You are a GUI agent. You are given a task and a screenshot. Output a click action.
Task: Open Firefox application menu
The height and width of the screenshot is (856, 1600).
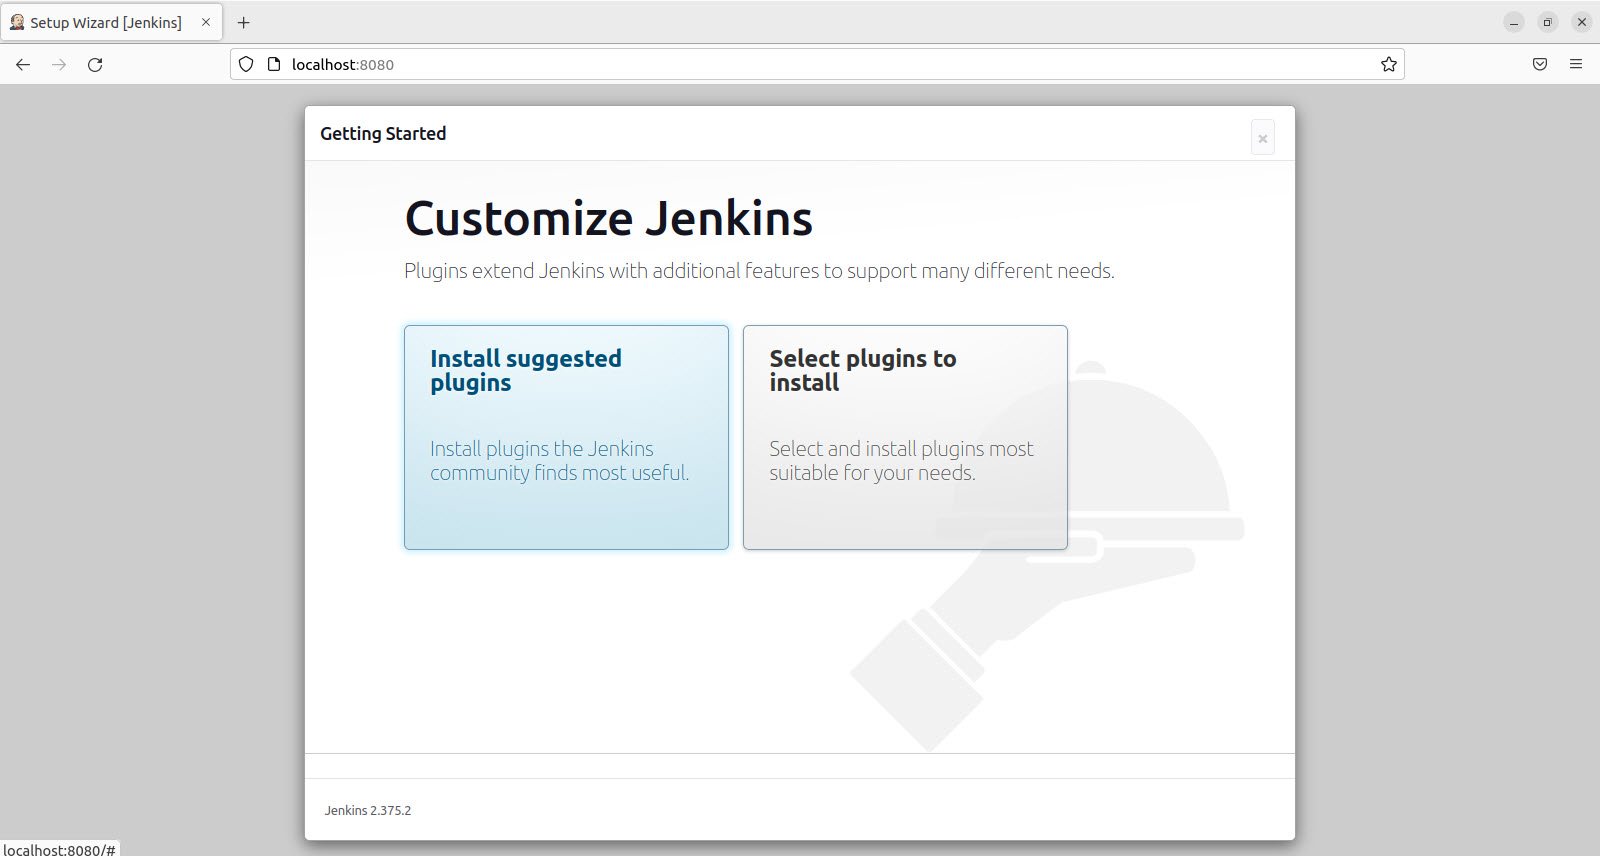(x=1576, y=64)
